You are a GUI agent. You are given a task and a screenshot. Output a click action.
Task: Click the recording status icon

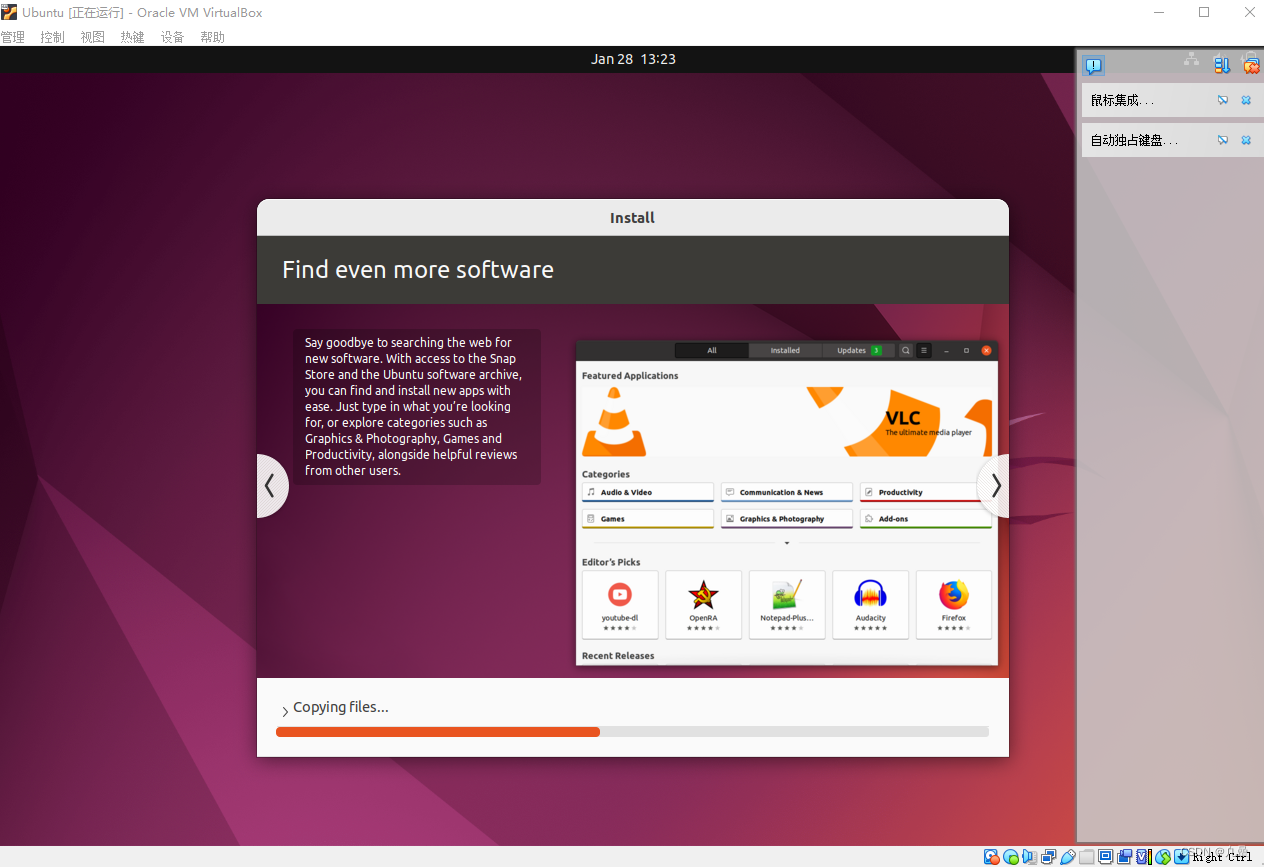[1125, 857]
